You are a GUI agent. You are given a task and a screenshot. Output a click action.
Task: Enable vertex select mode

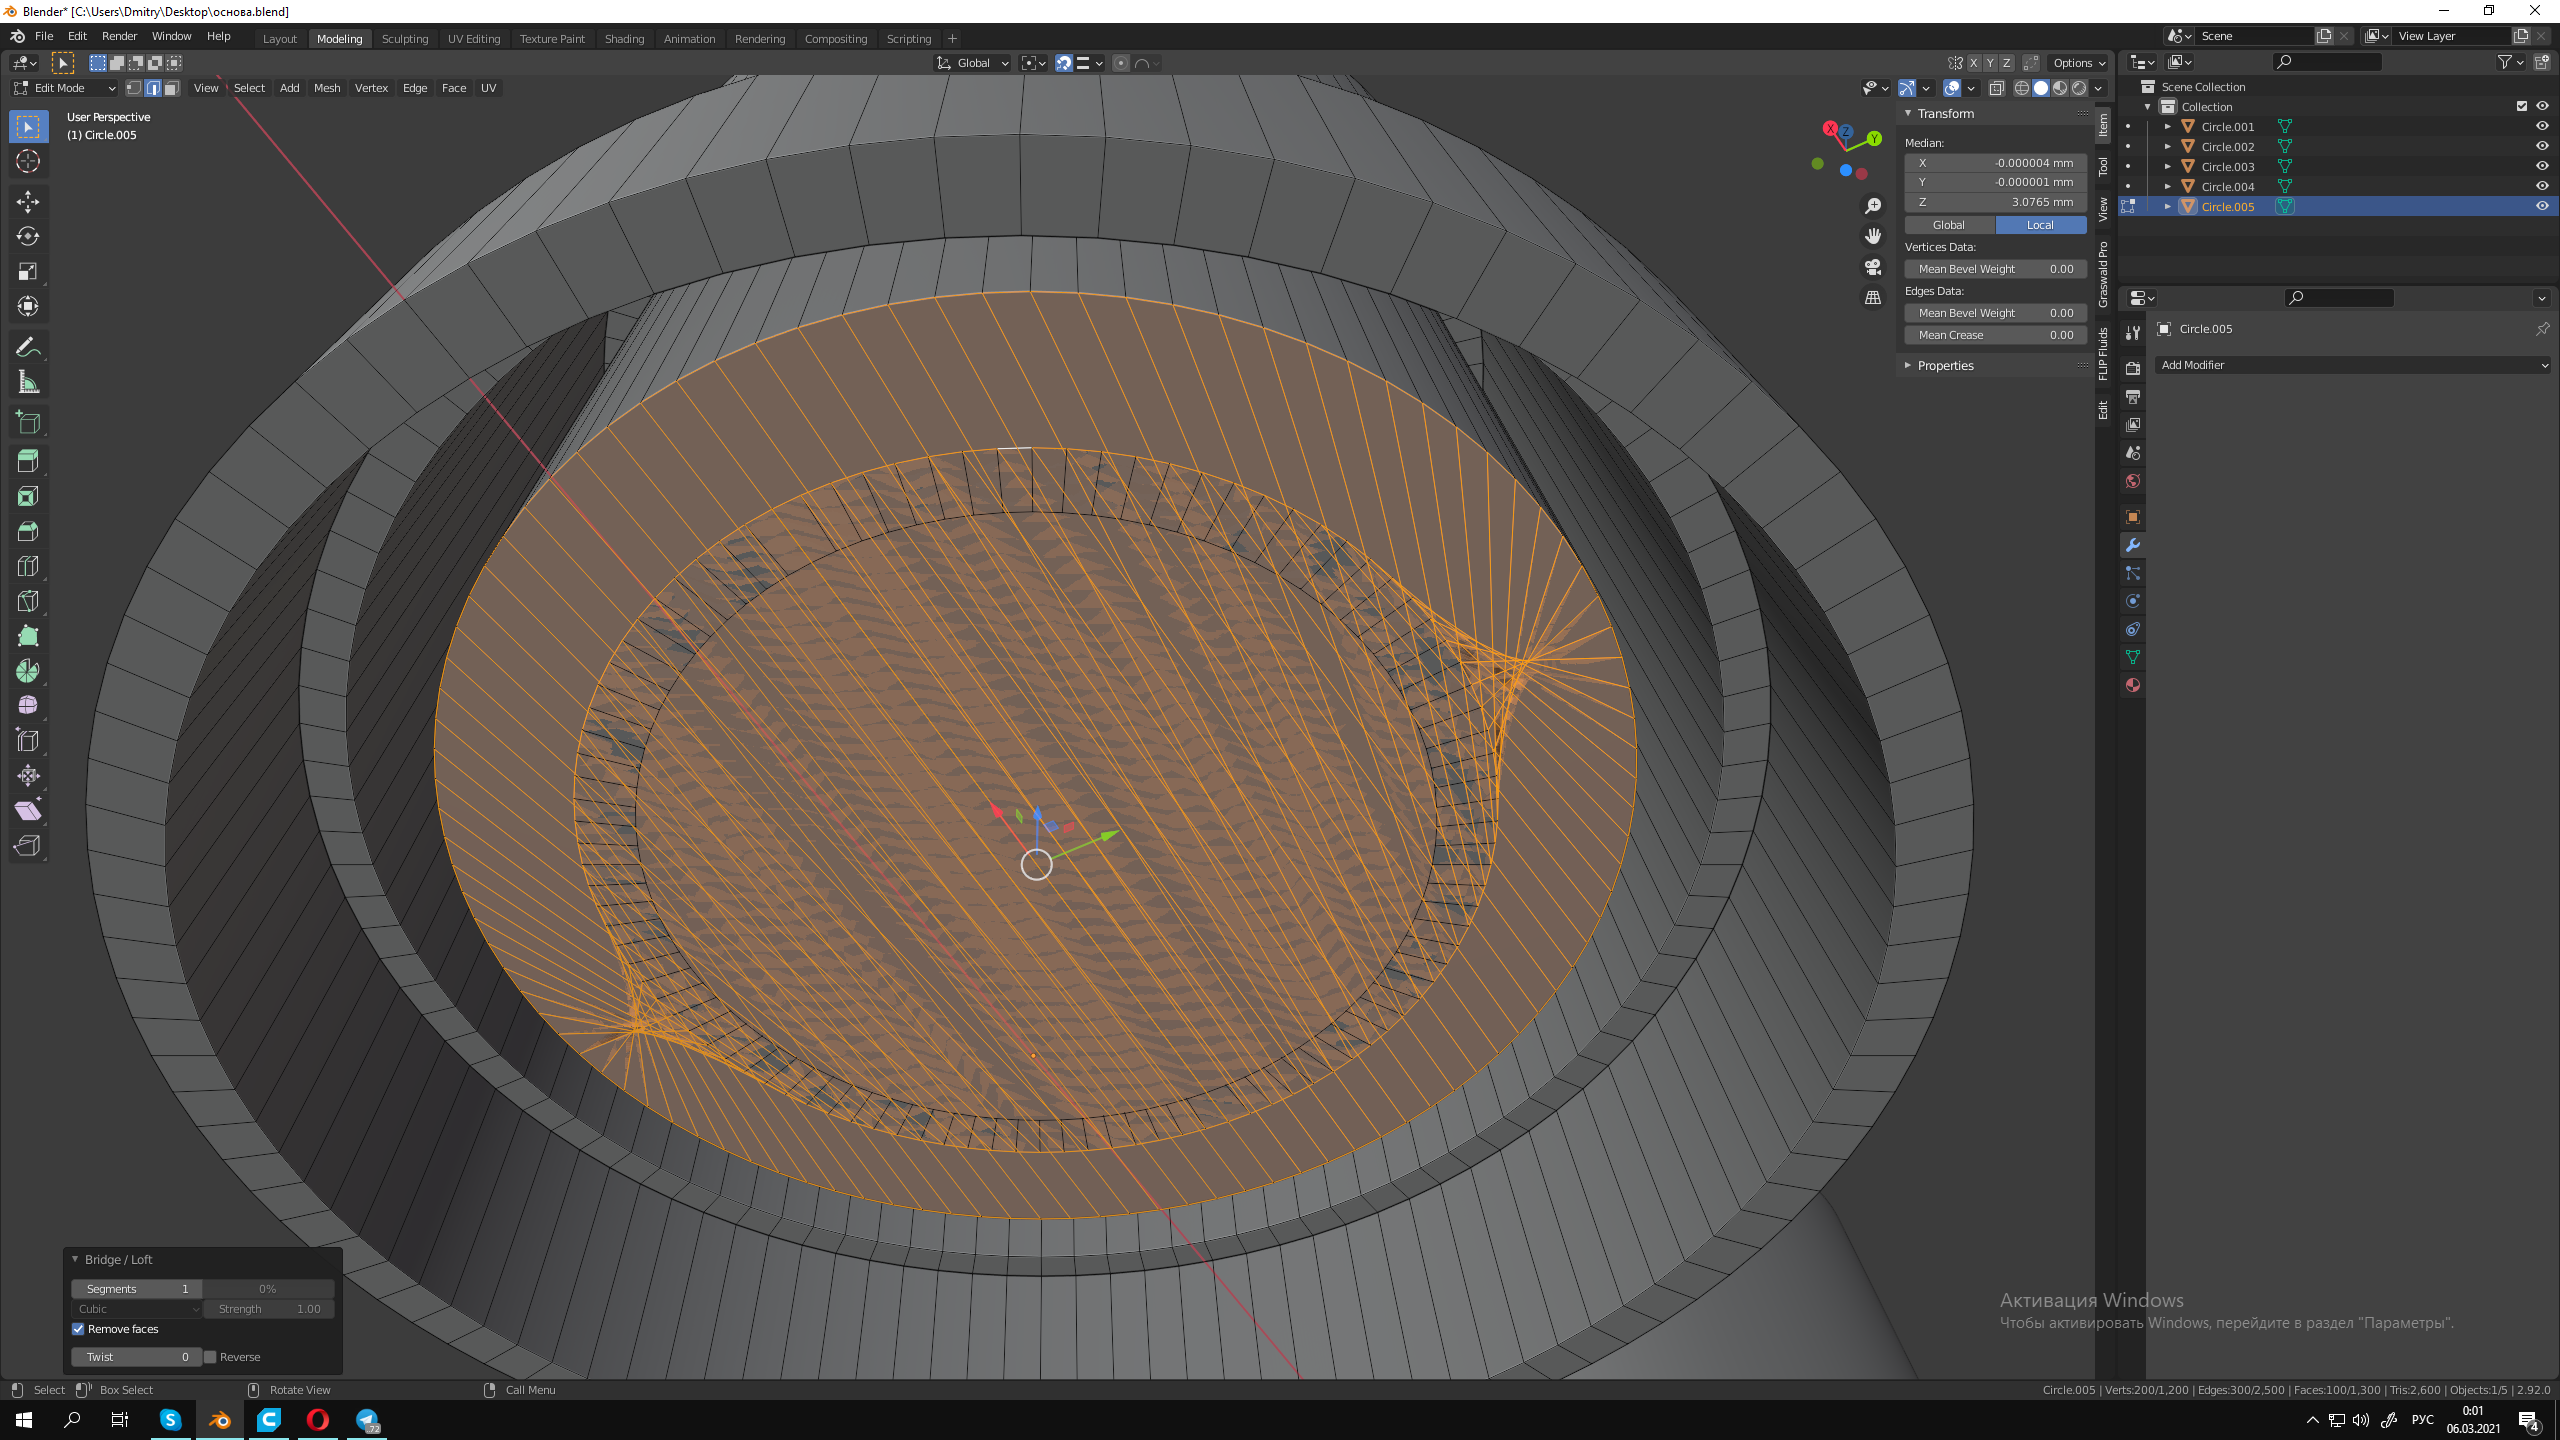tap(134, 88)
